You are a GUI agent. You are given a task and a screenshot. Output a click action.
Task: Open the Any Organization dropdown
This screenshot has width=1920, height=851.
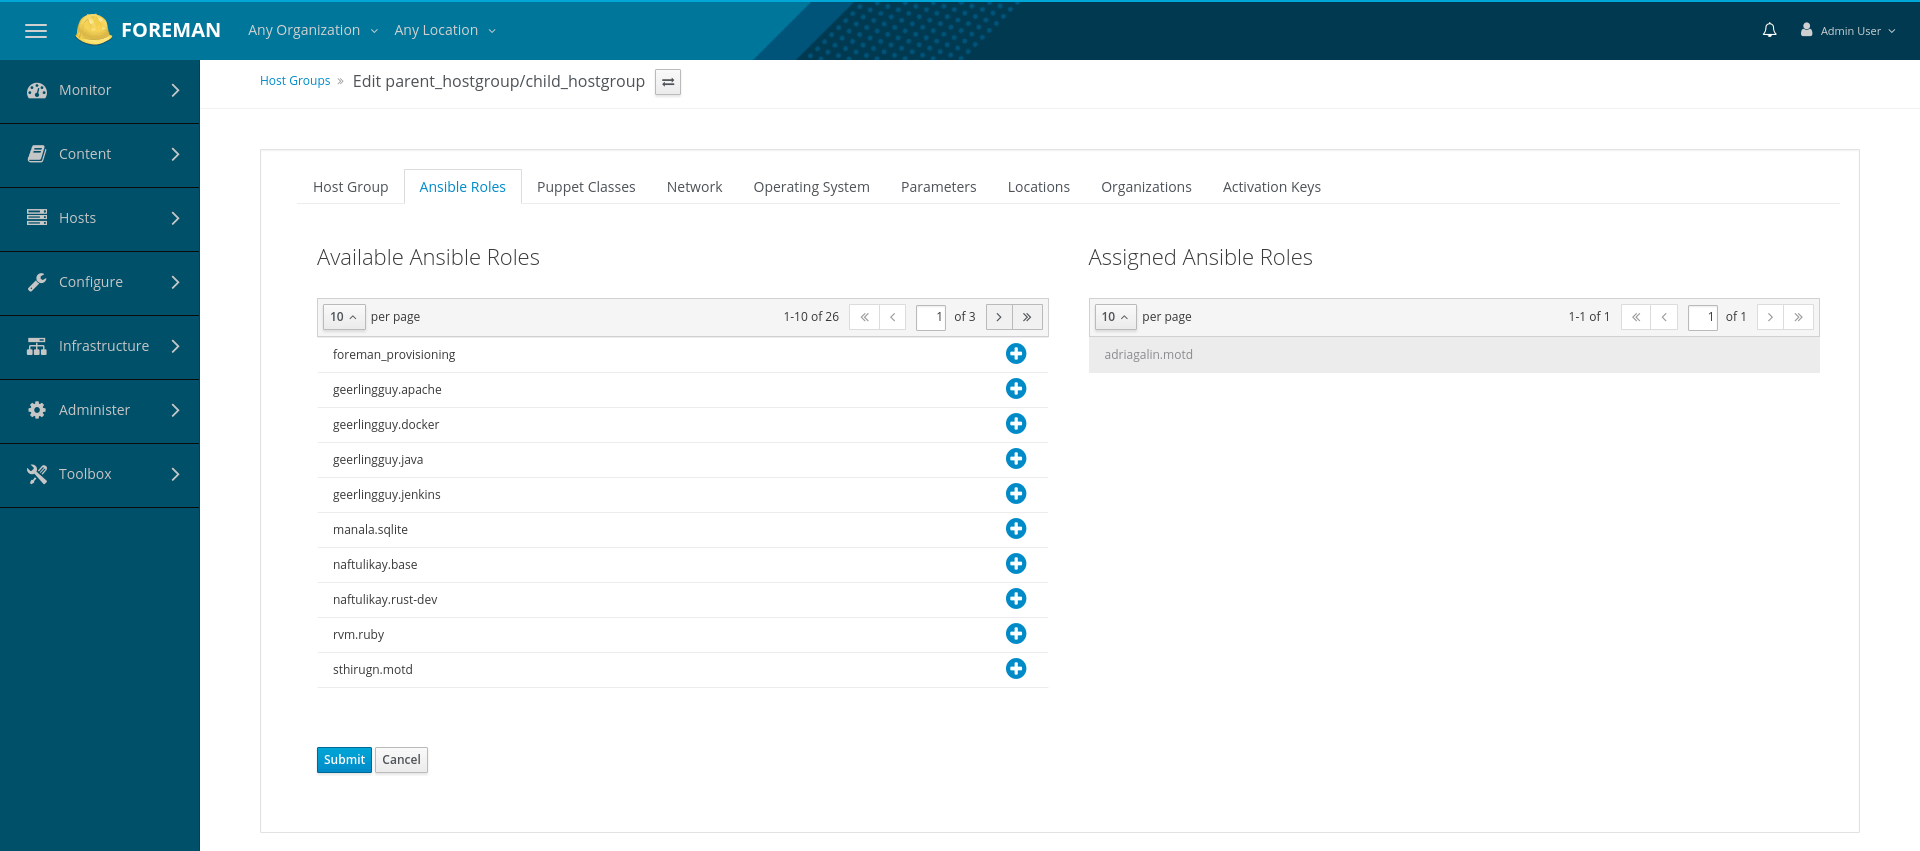(x=313, y=30)
